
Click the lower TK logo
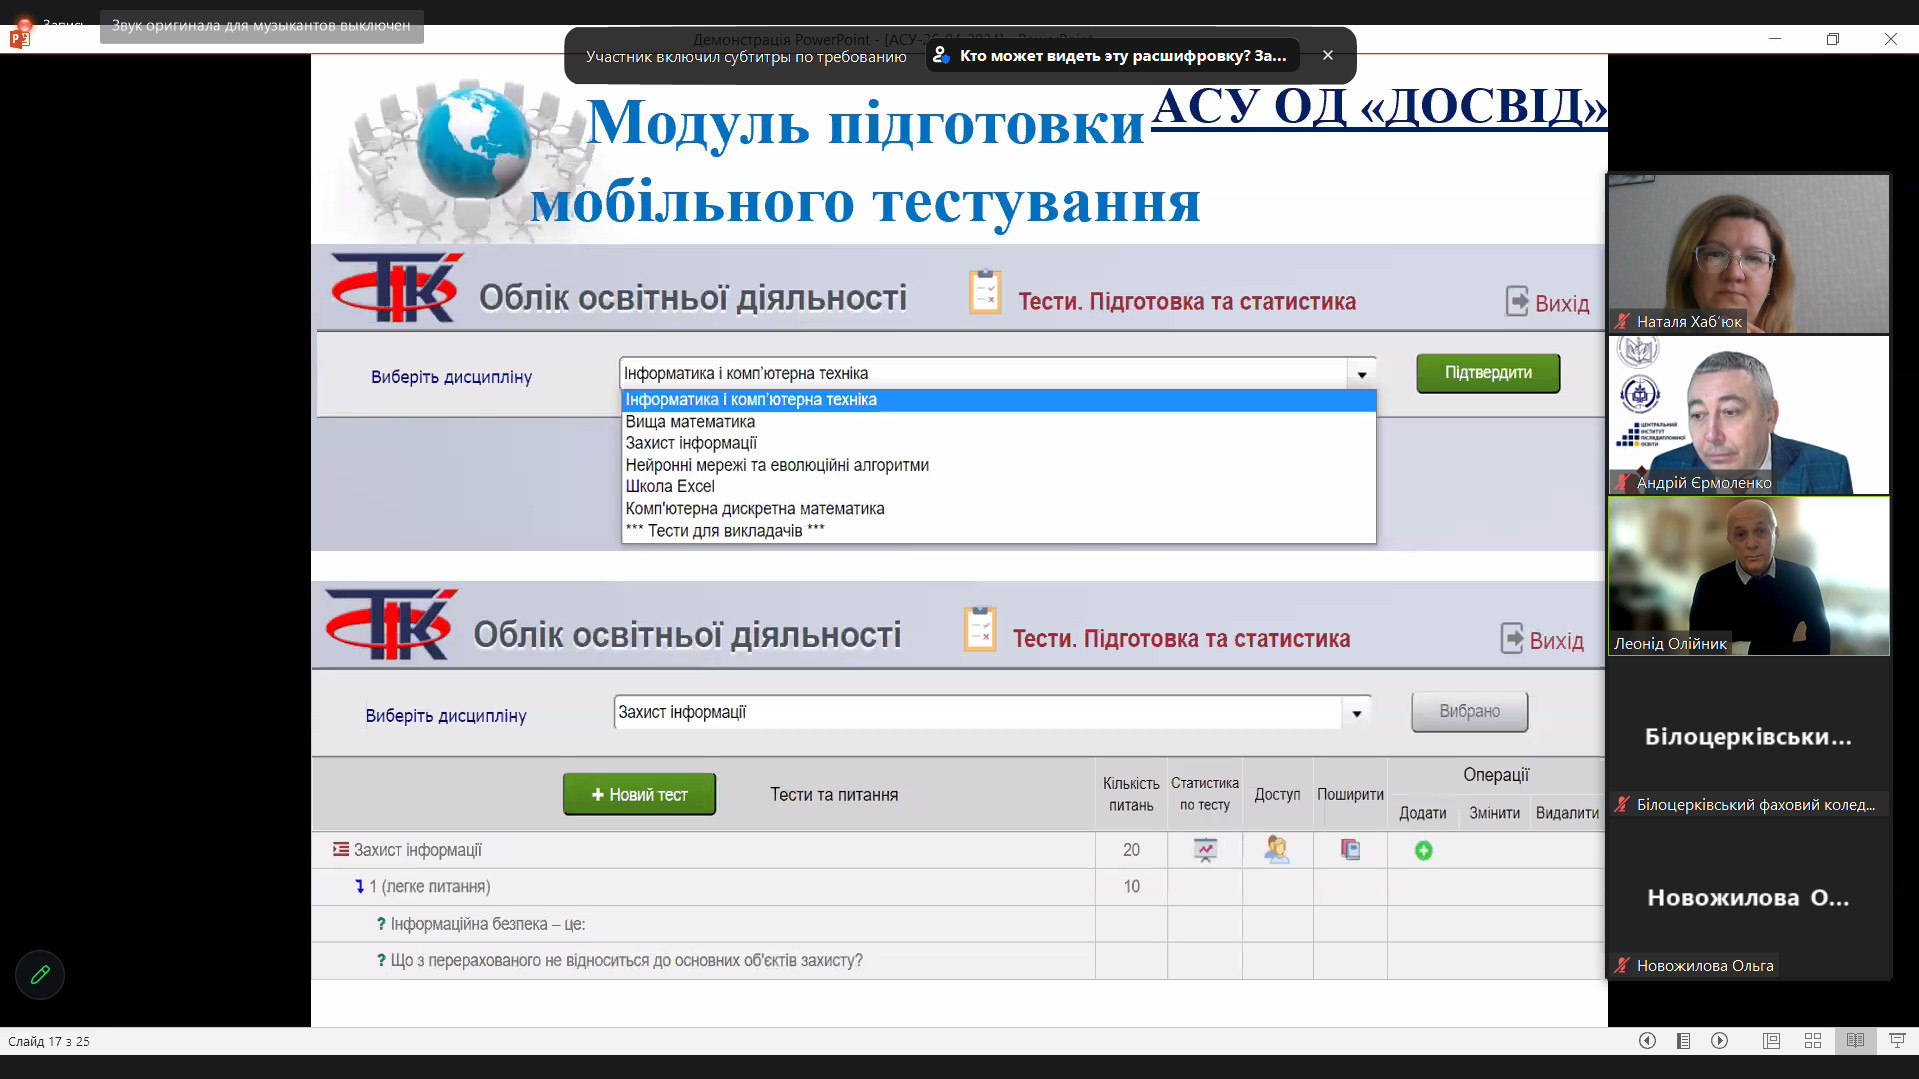[390, 624]
